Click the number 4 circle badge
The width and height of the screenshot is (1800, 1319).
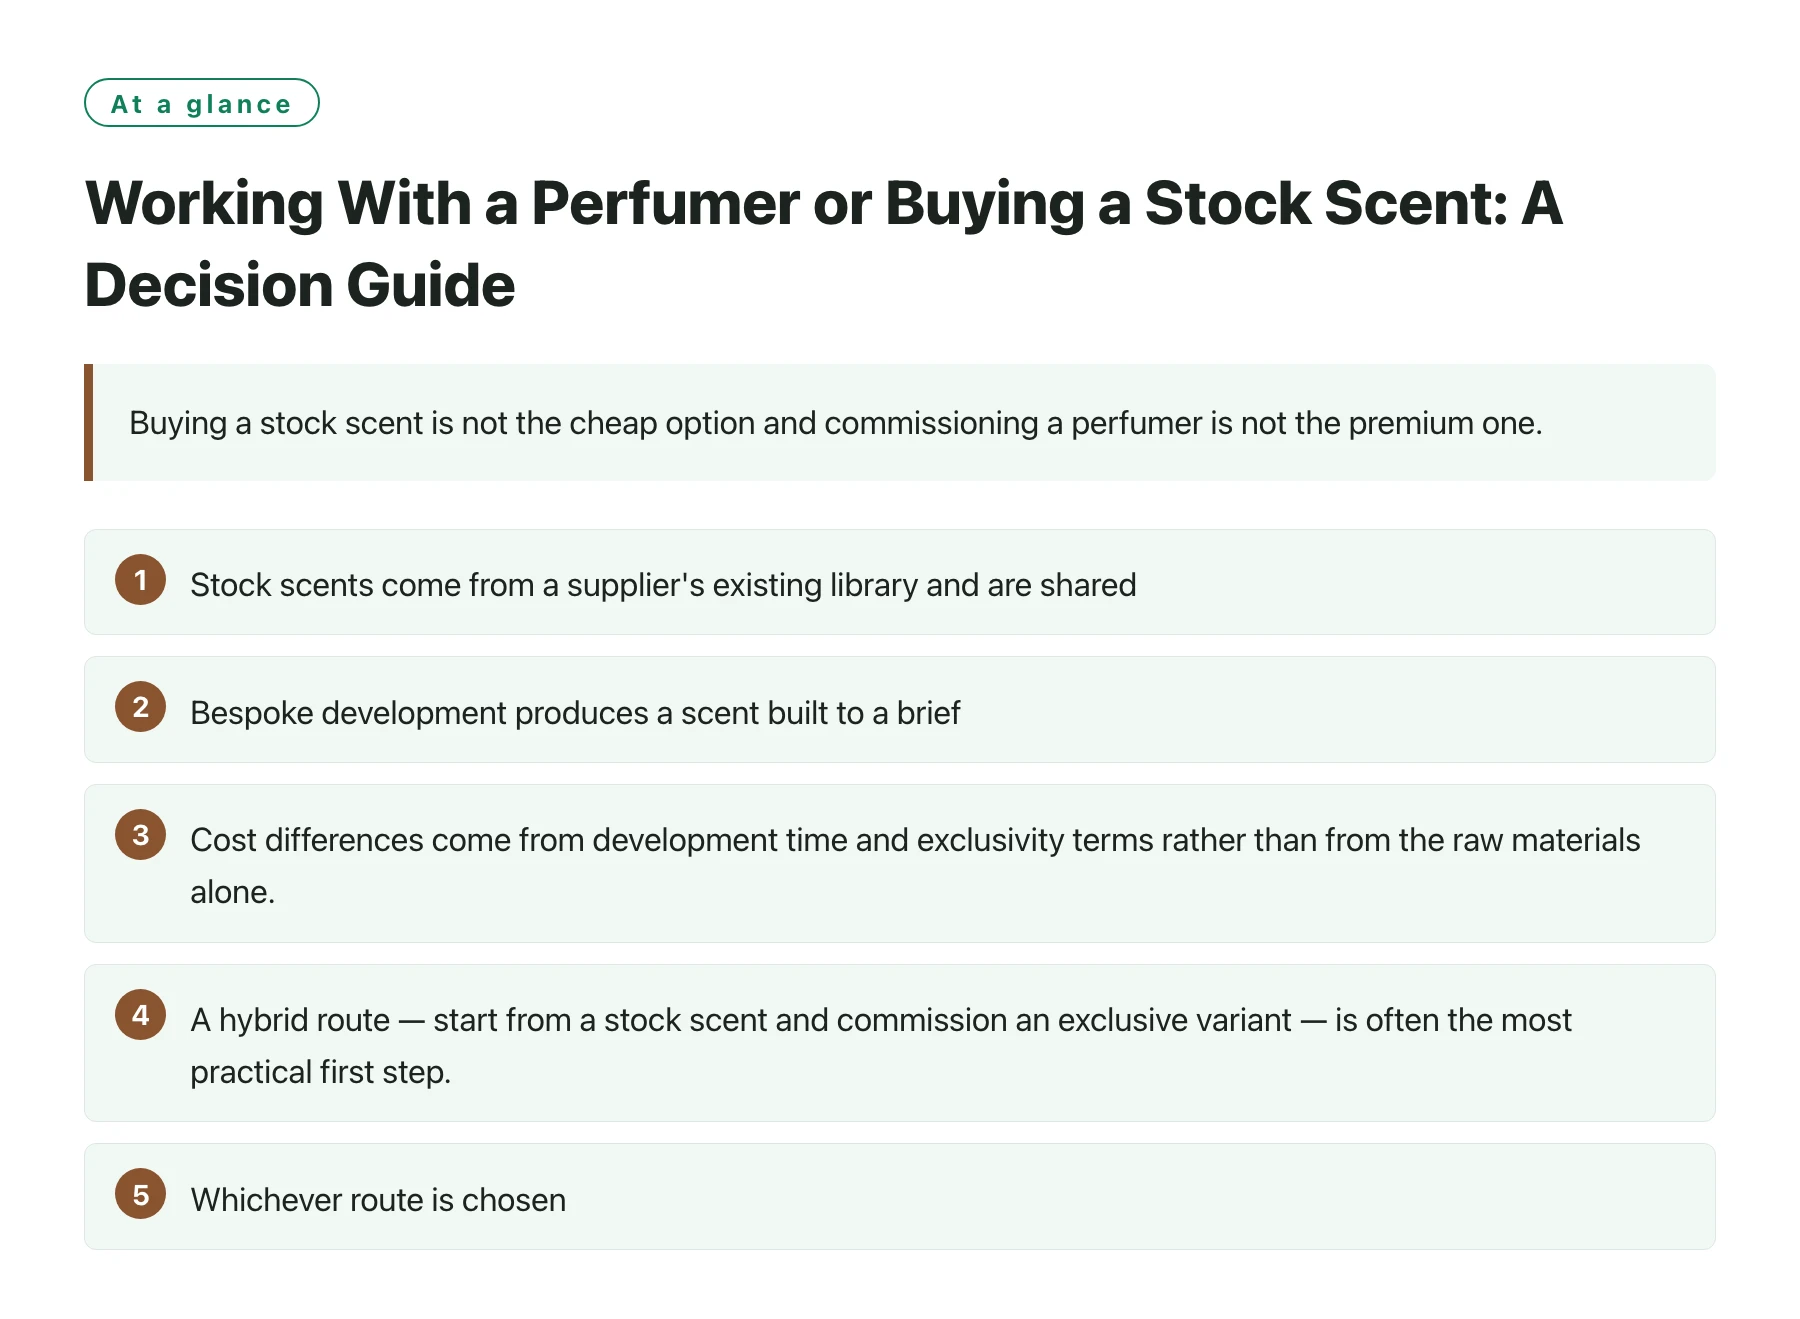[x=140, y=1015]
